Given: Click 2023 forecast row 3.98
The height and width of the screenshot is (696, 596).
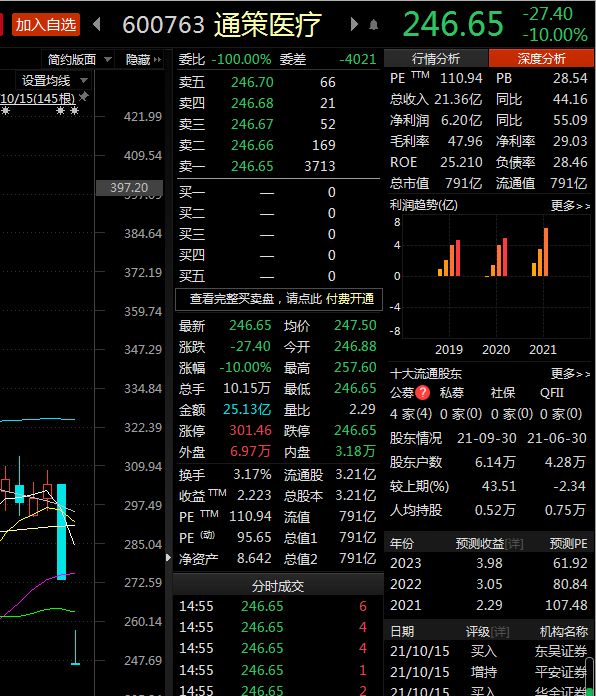Looking at the screenshot, I should point(489,563).
